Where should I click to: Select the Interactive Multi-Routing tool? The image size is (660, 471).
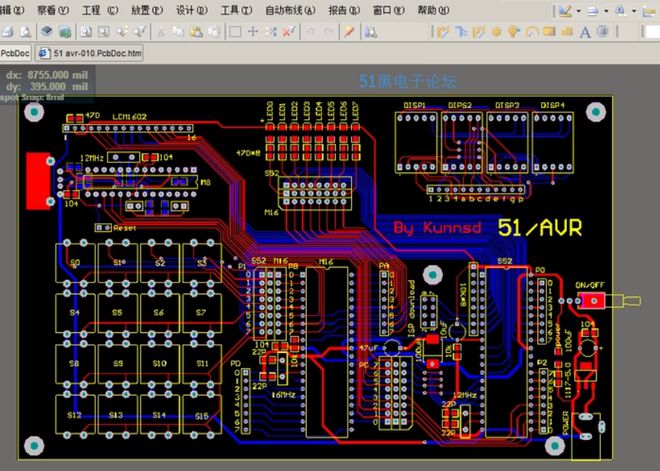point(479,32)
